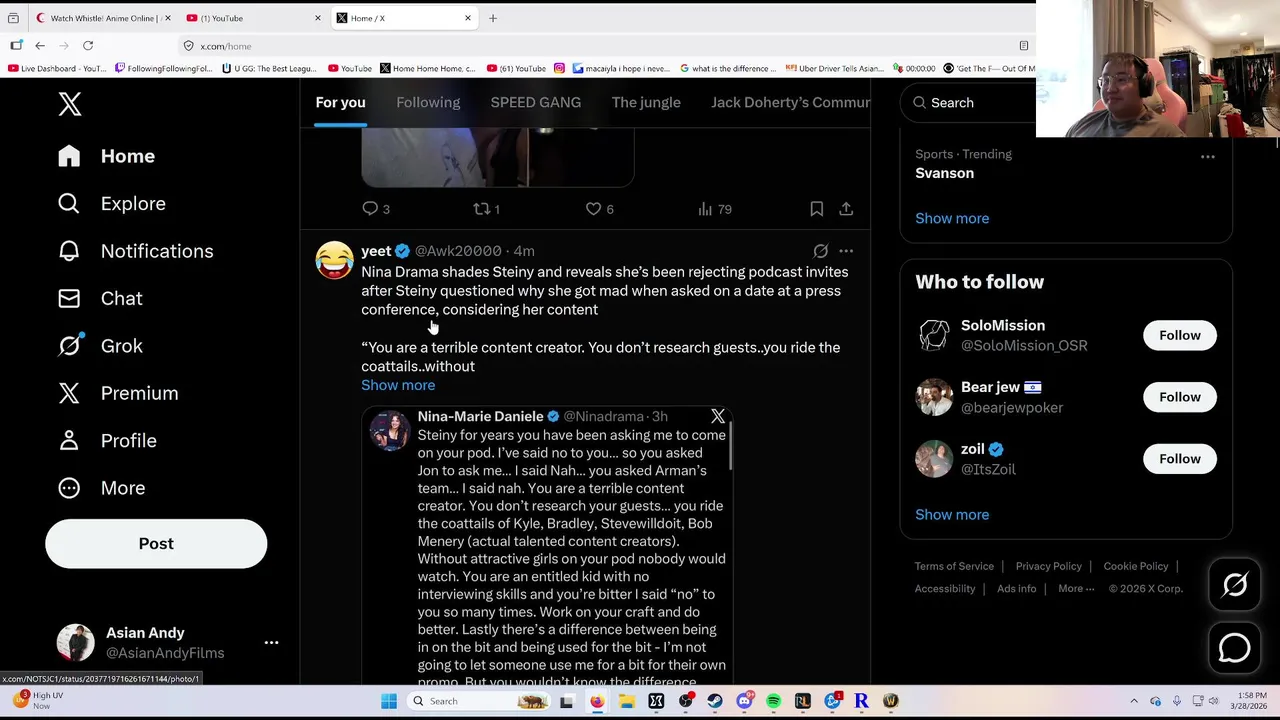1280x720 pixels.
Task: Expand the footer More menu
Action: pyautogui.click(x=1077, y=589)
